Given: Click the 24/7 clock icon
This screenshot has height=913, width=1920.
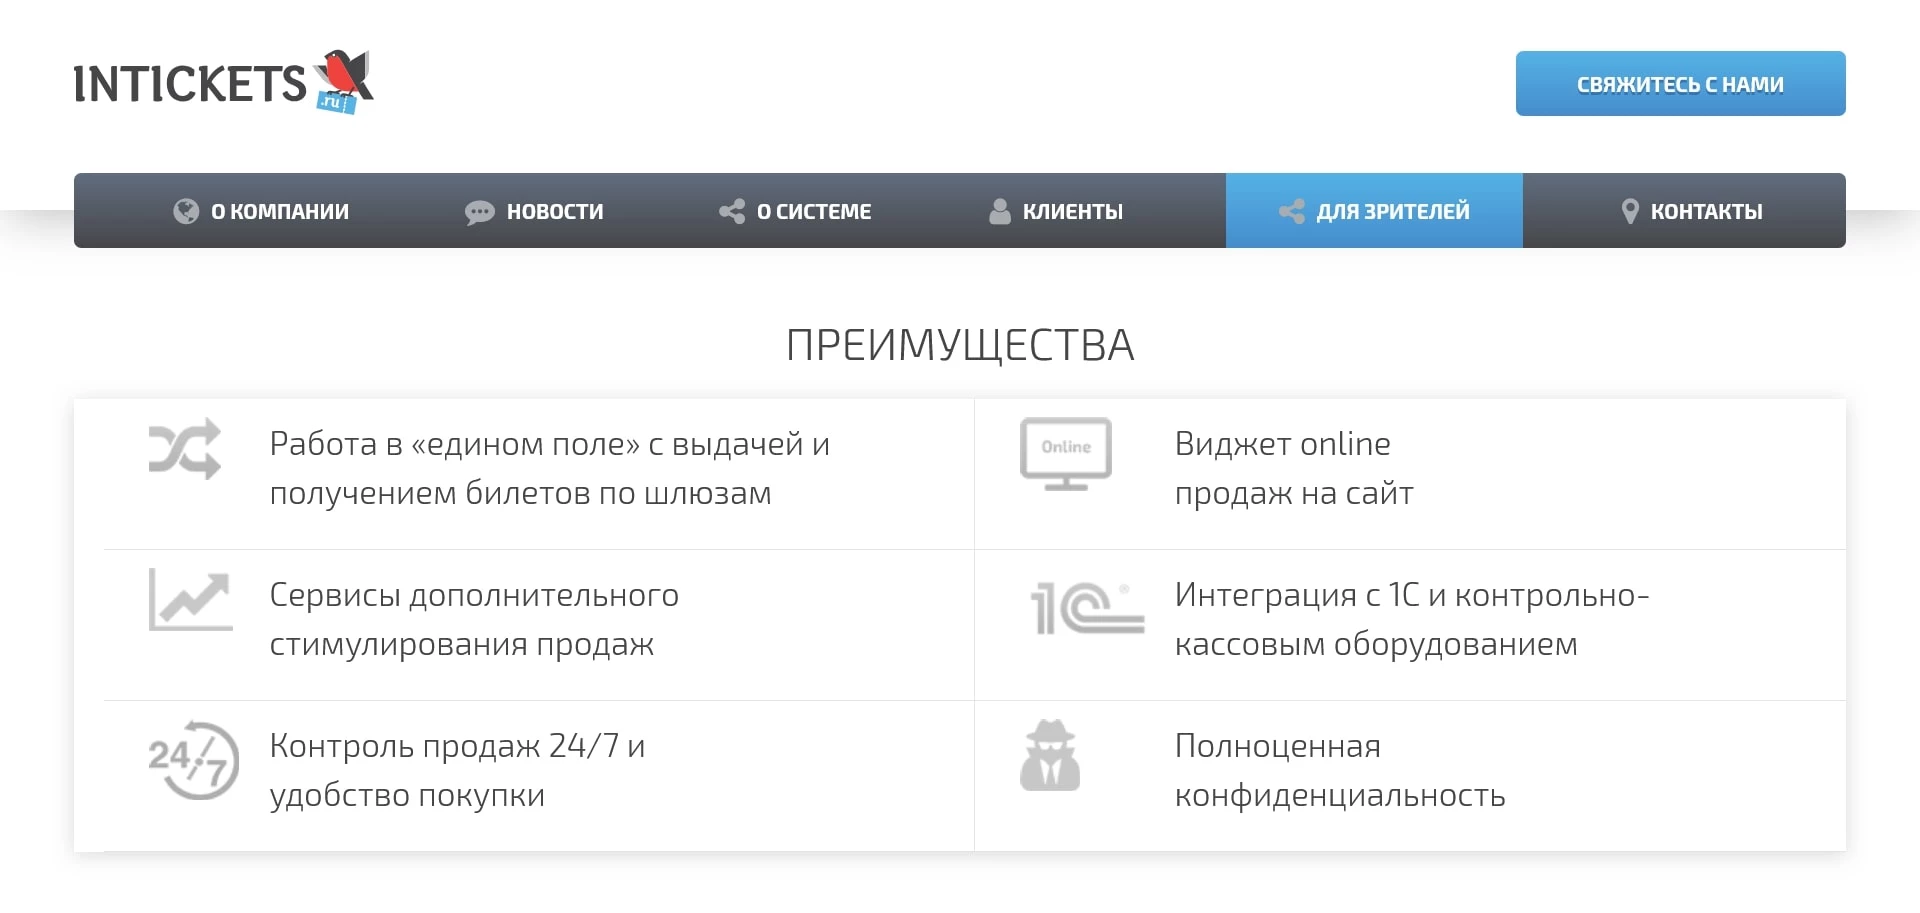Looking at the screenshot, I should tap(193, 761).
